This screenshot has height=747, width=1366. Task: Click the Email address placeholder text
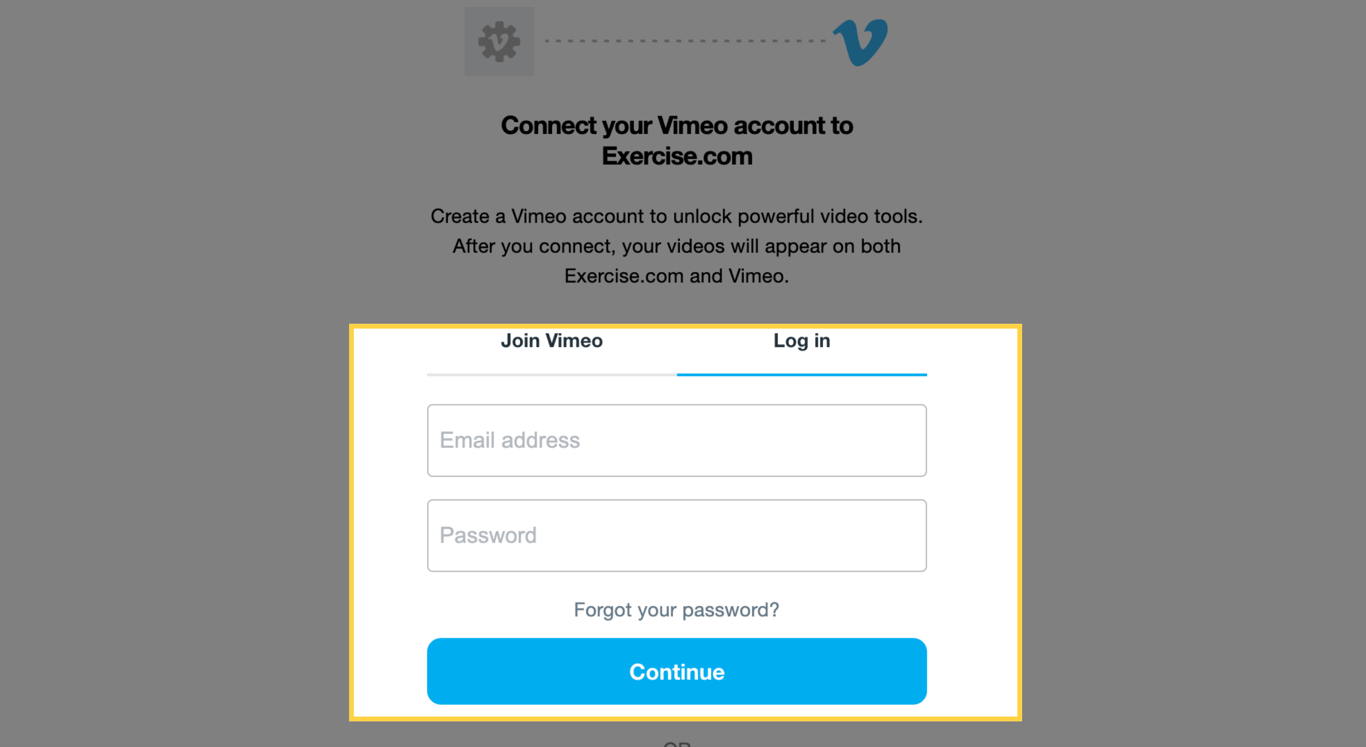[510, 440]
